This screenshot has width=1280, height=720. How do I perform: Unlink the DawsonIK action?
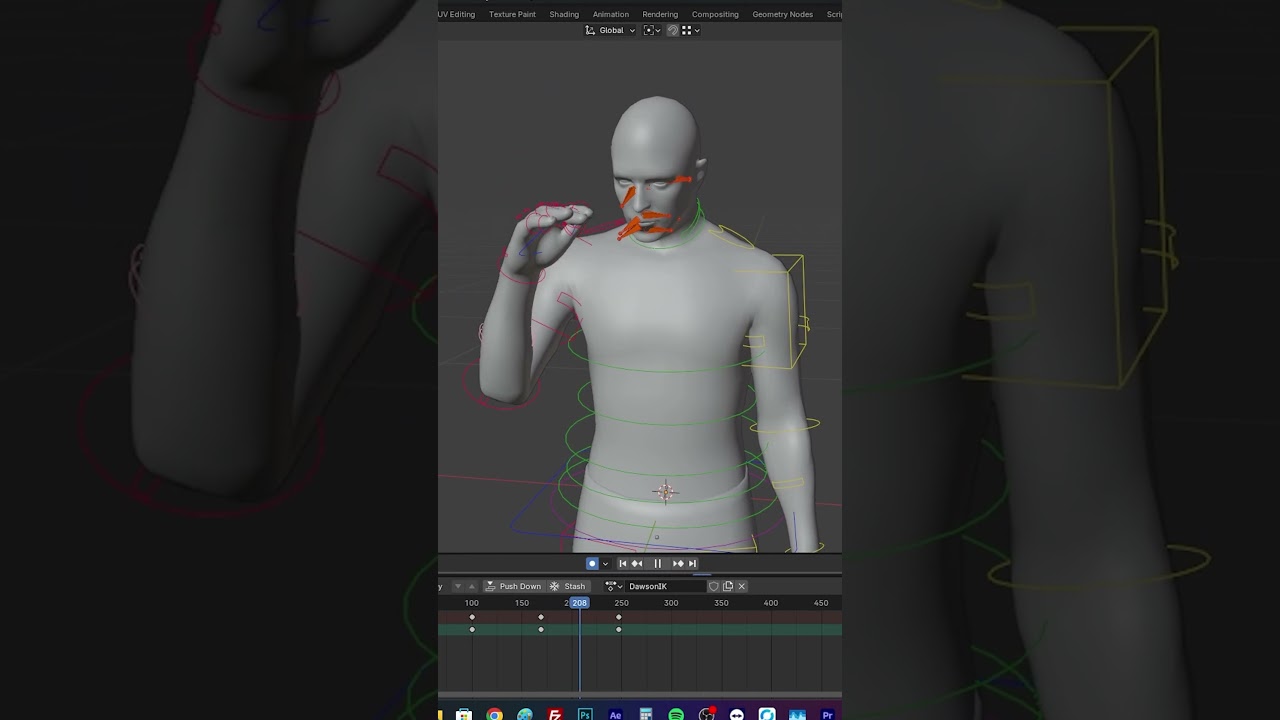(x=741, y=586)
